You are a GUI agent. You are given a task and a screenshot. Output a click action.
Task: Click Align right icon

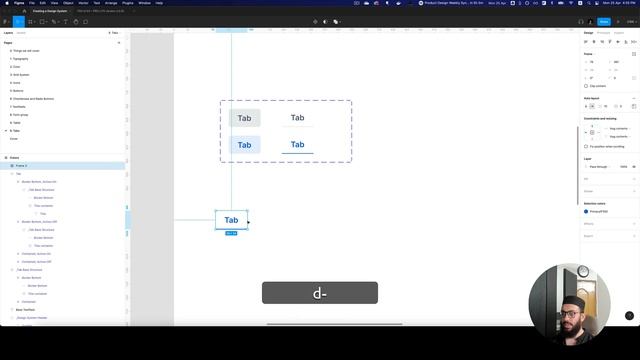pos(602,42)
